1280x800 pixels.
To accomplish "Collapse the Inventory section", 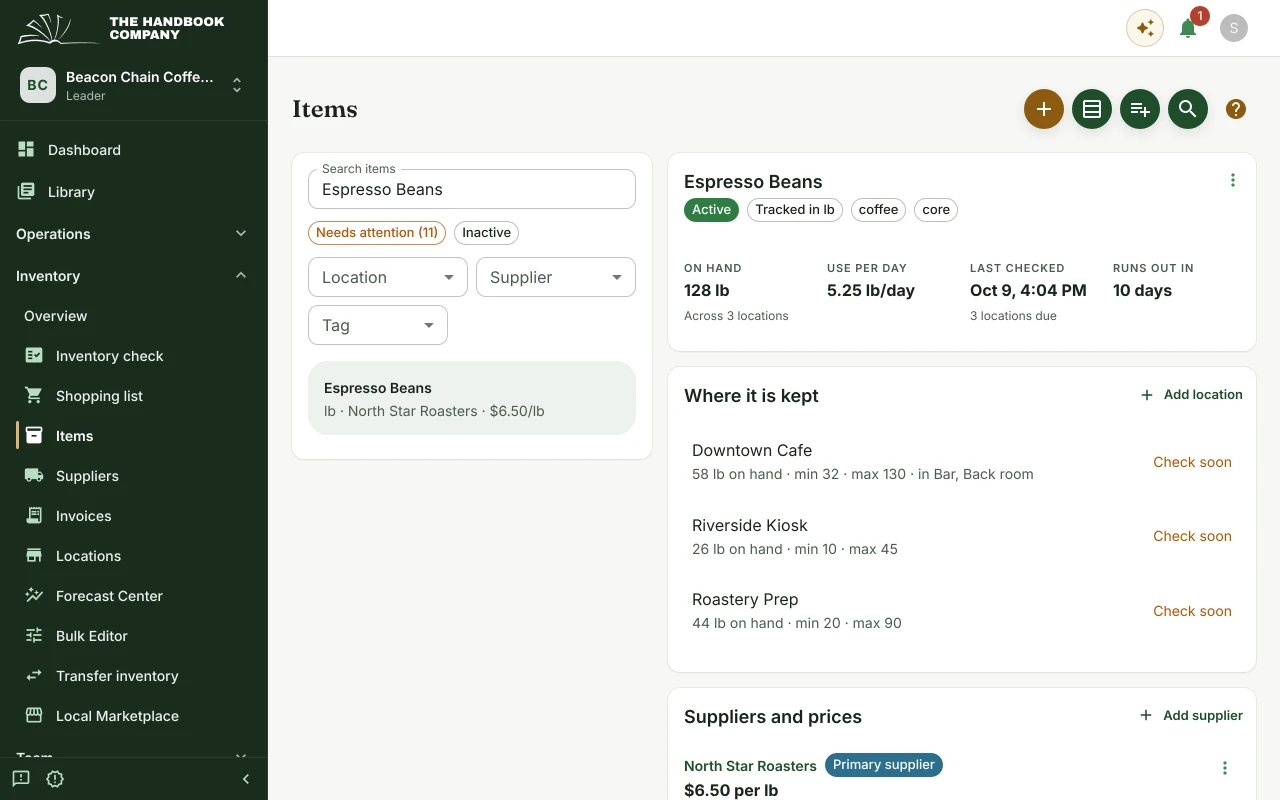I will click(x=134, y=276).
